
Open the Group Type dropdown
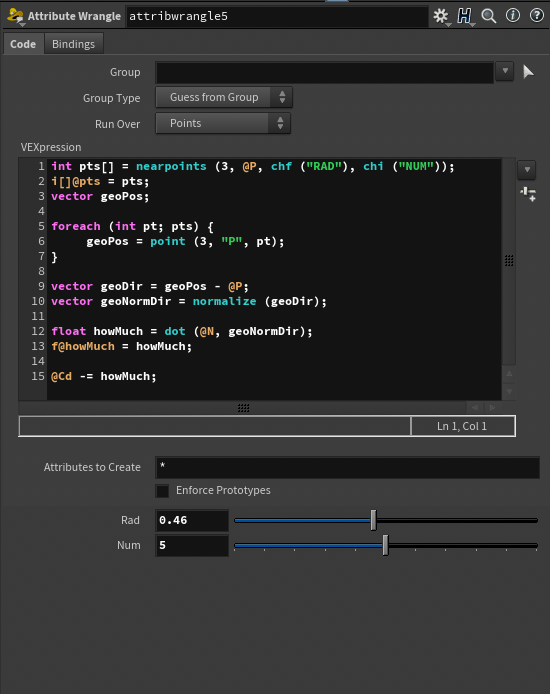[224, 97]
